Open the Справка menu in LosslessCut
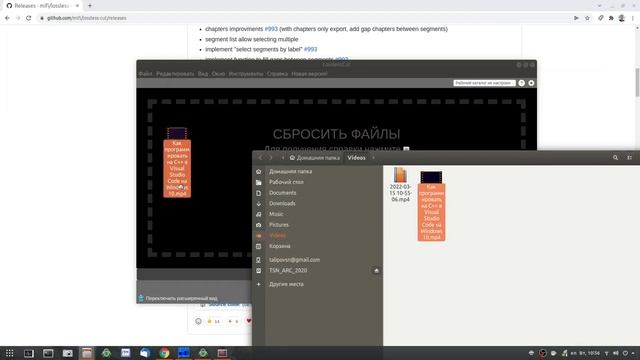The width and height of the screenshot is (640, 360). tap(277, 74)
